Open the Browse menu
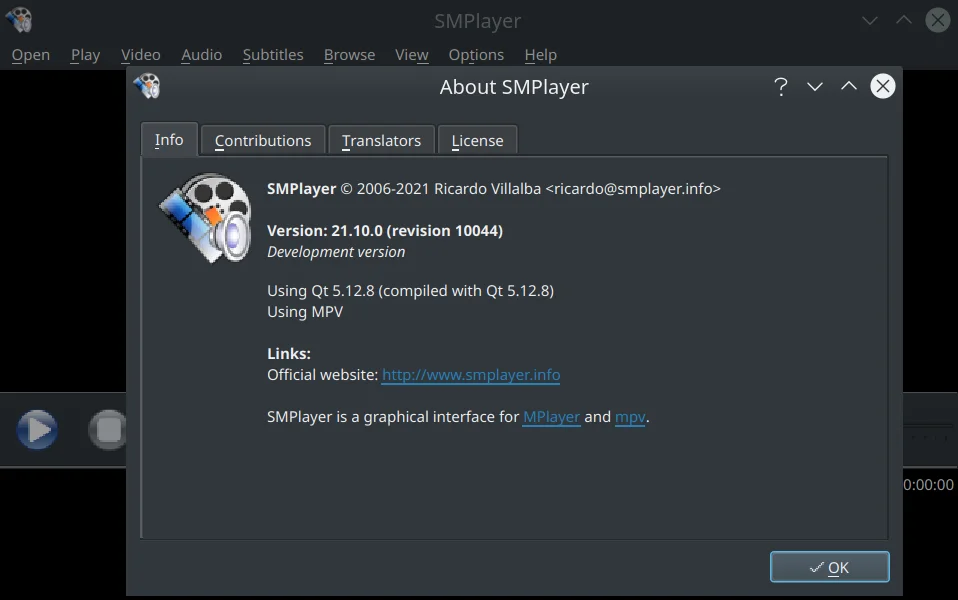Viewport: 958px width, 600px height. 349,55
